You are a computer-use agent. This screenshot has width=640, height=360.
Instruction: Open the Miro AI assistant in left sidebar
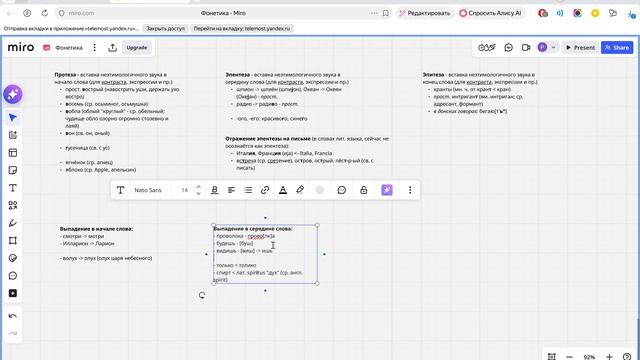coord(13,94)
